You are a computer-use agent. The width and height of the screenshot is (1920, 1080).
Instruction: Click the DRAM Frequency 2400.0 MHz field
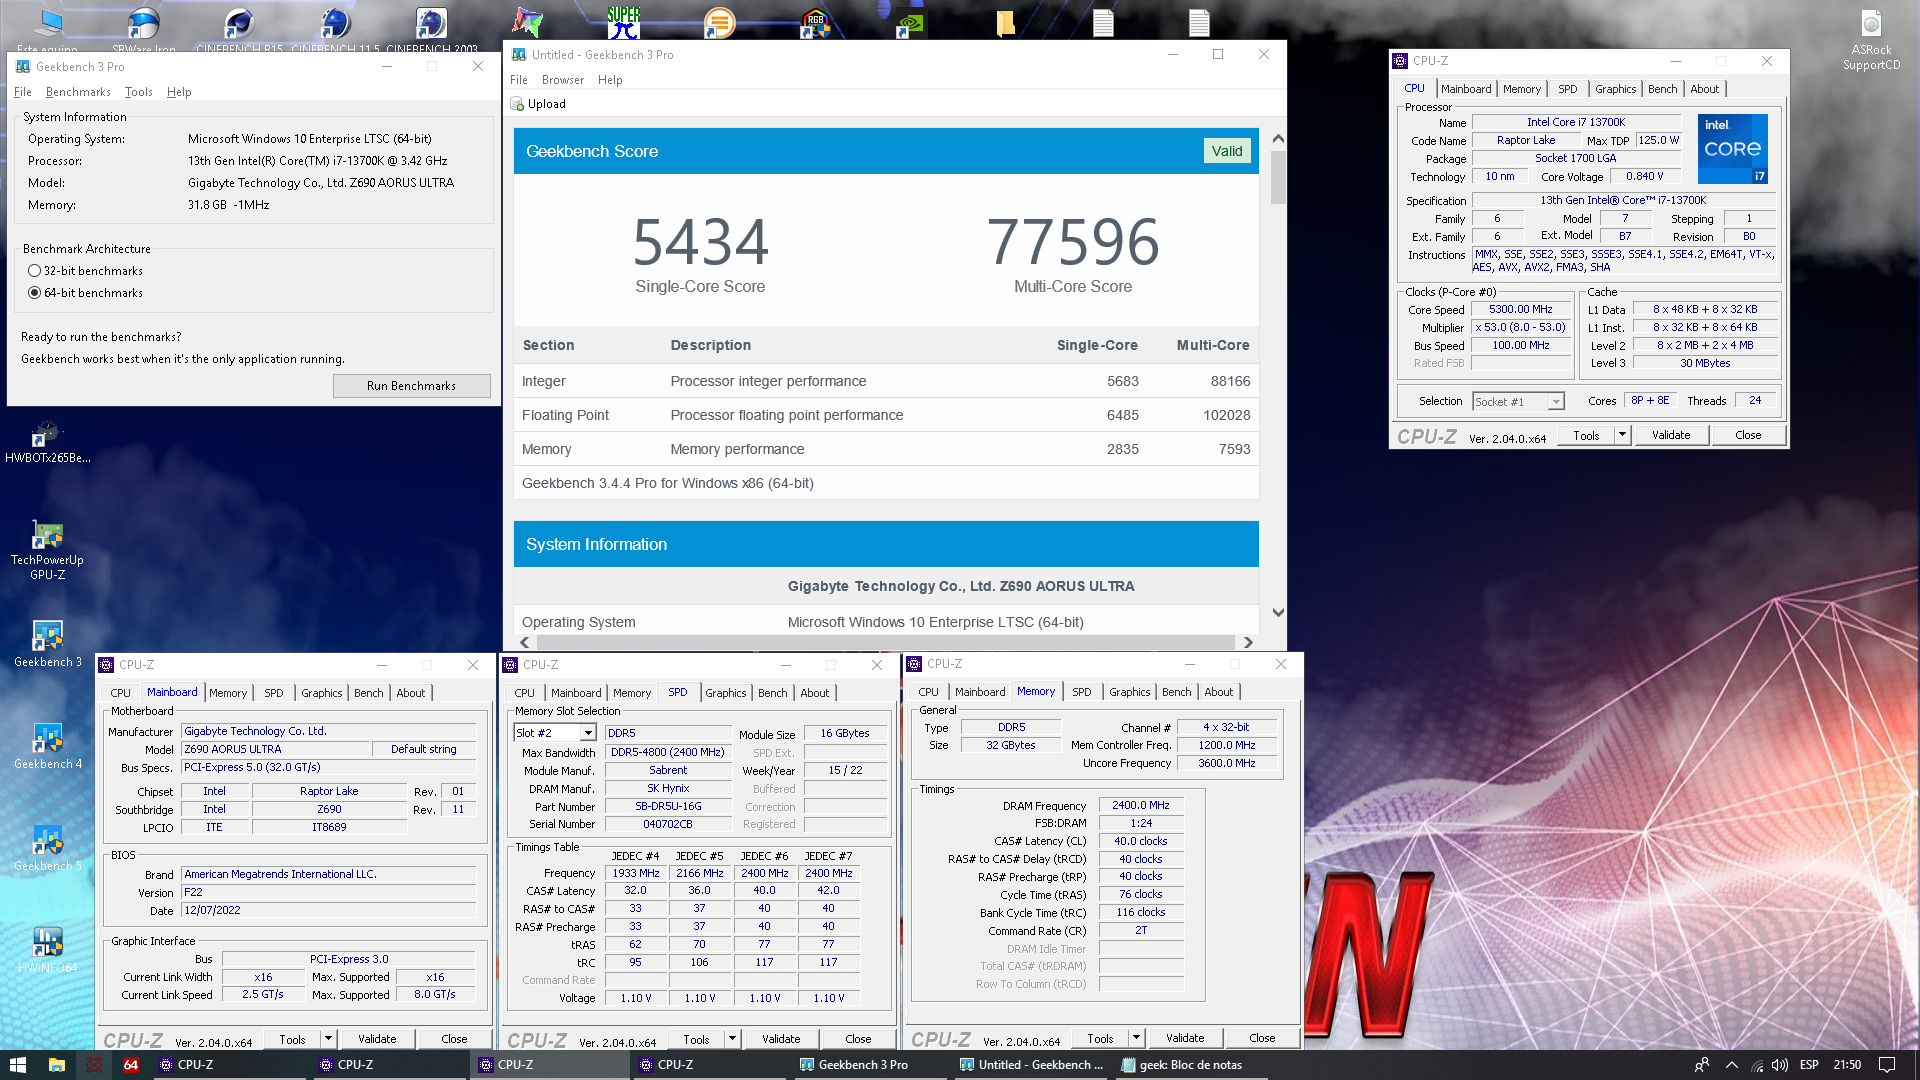[x=1141, y=805]
